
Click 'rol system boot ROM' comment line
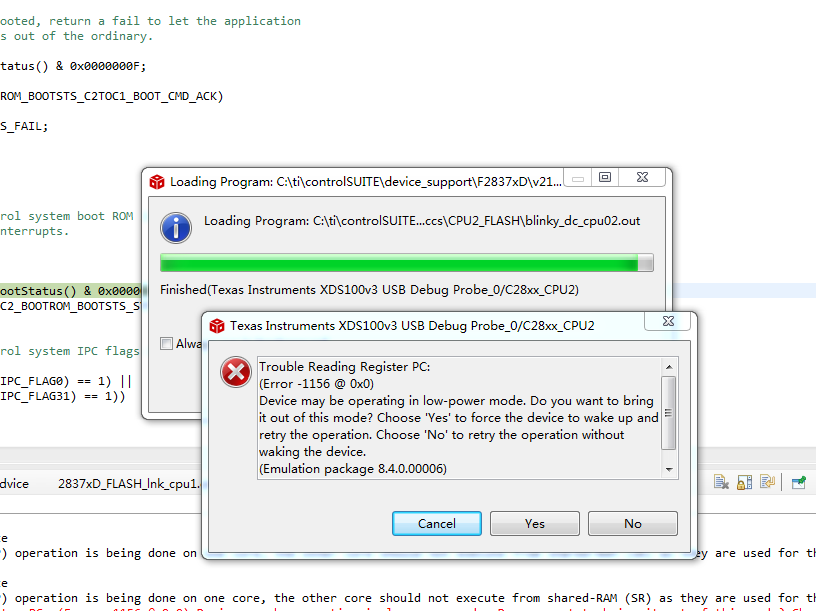coord(67,216)
